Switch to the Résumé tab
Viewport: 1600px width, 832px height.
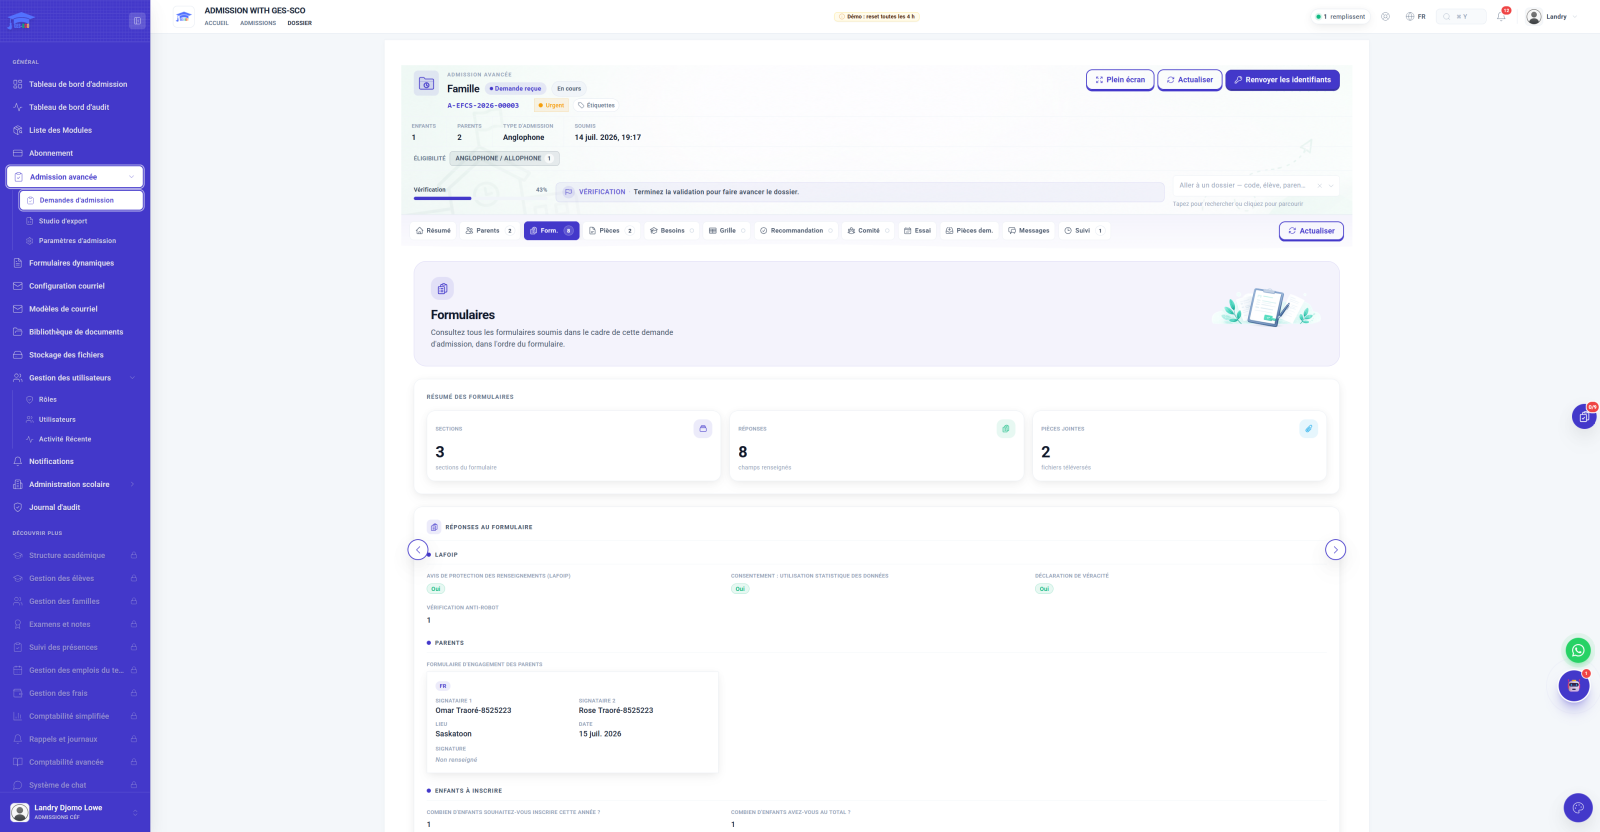(x=433, y=231)
